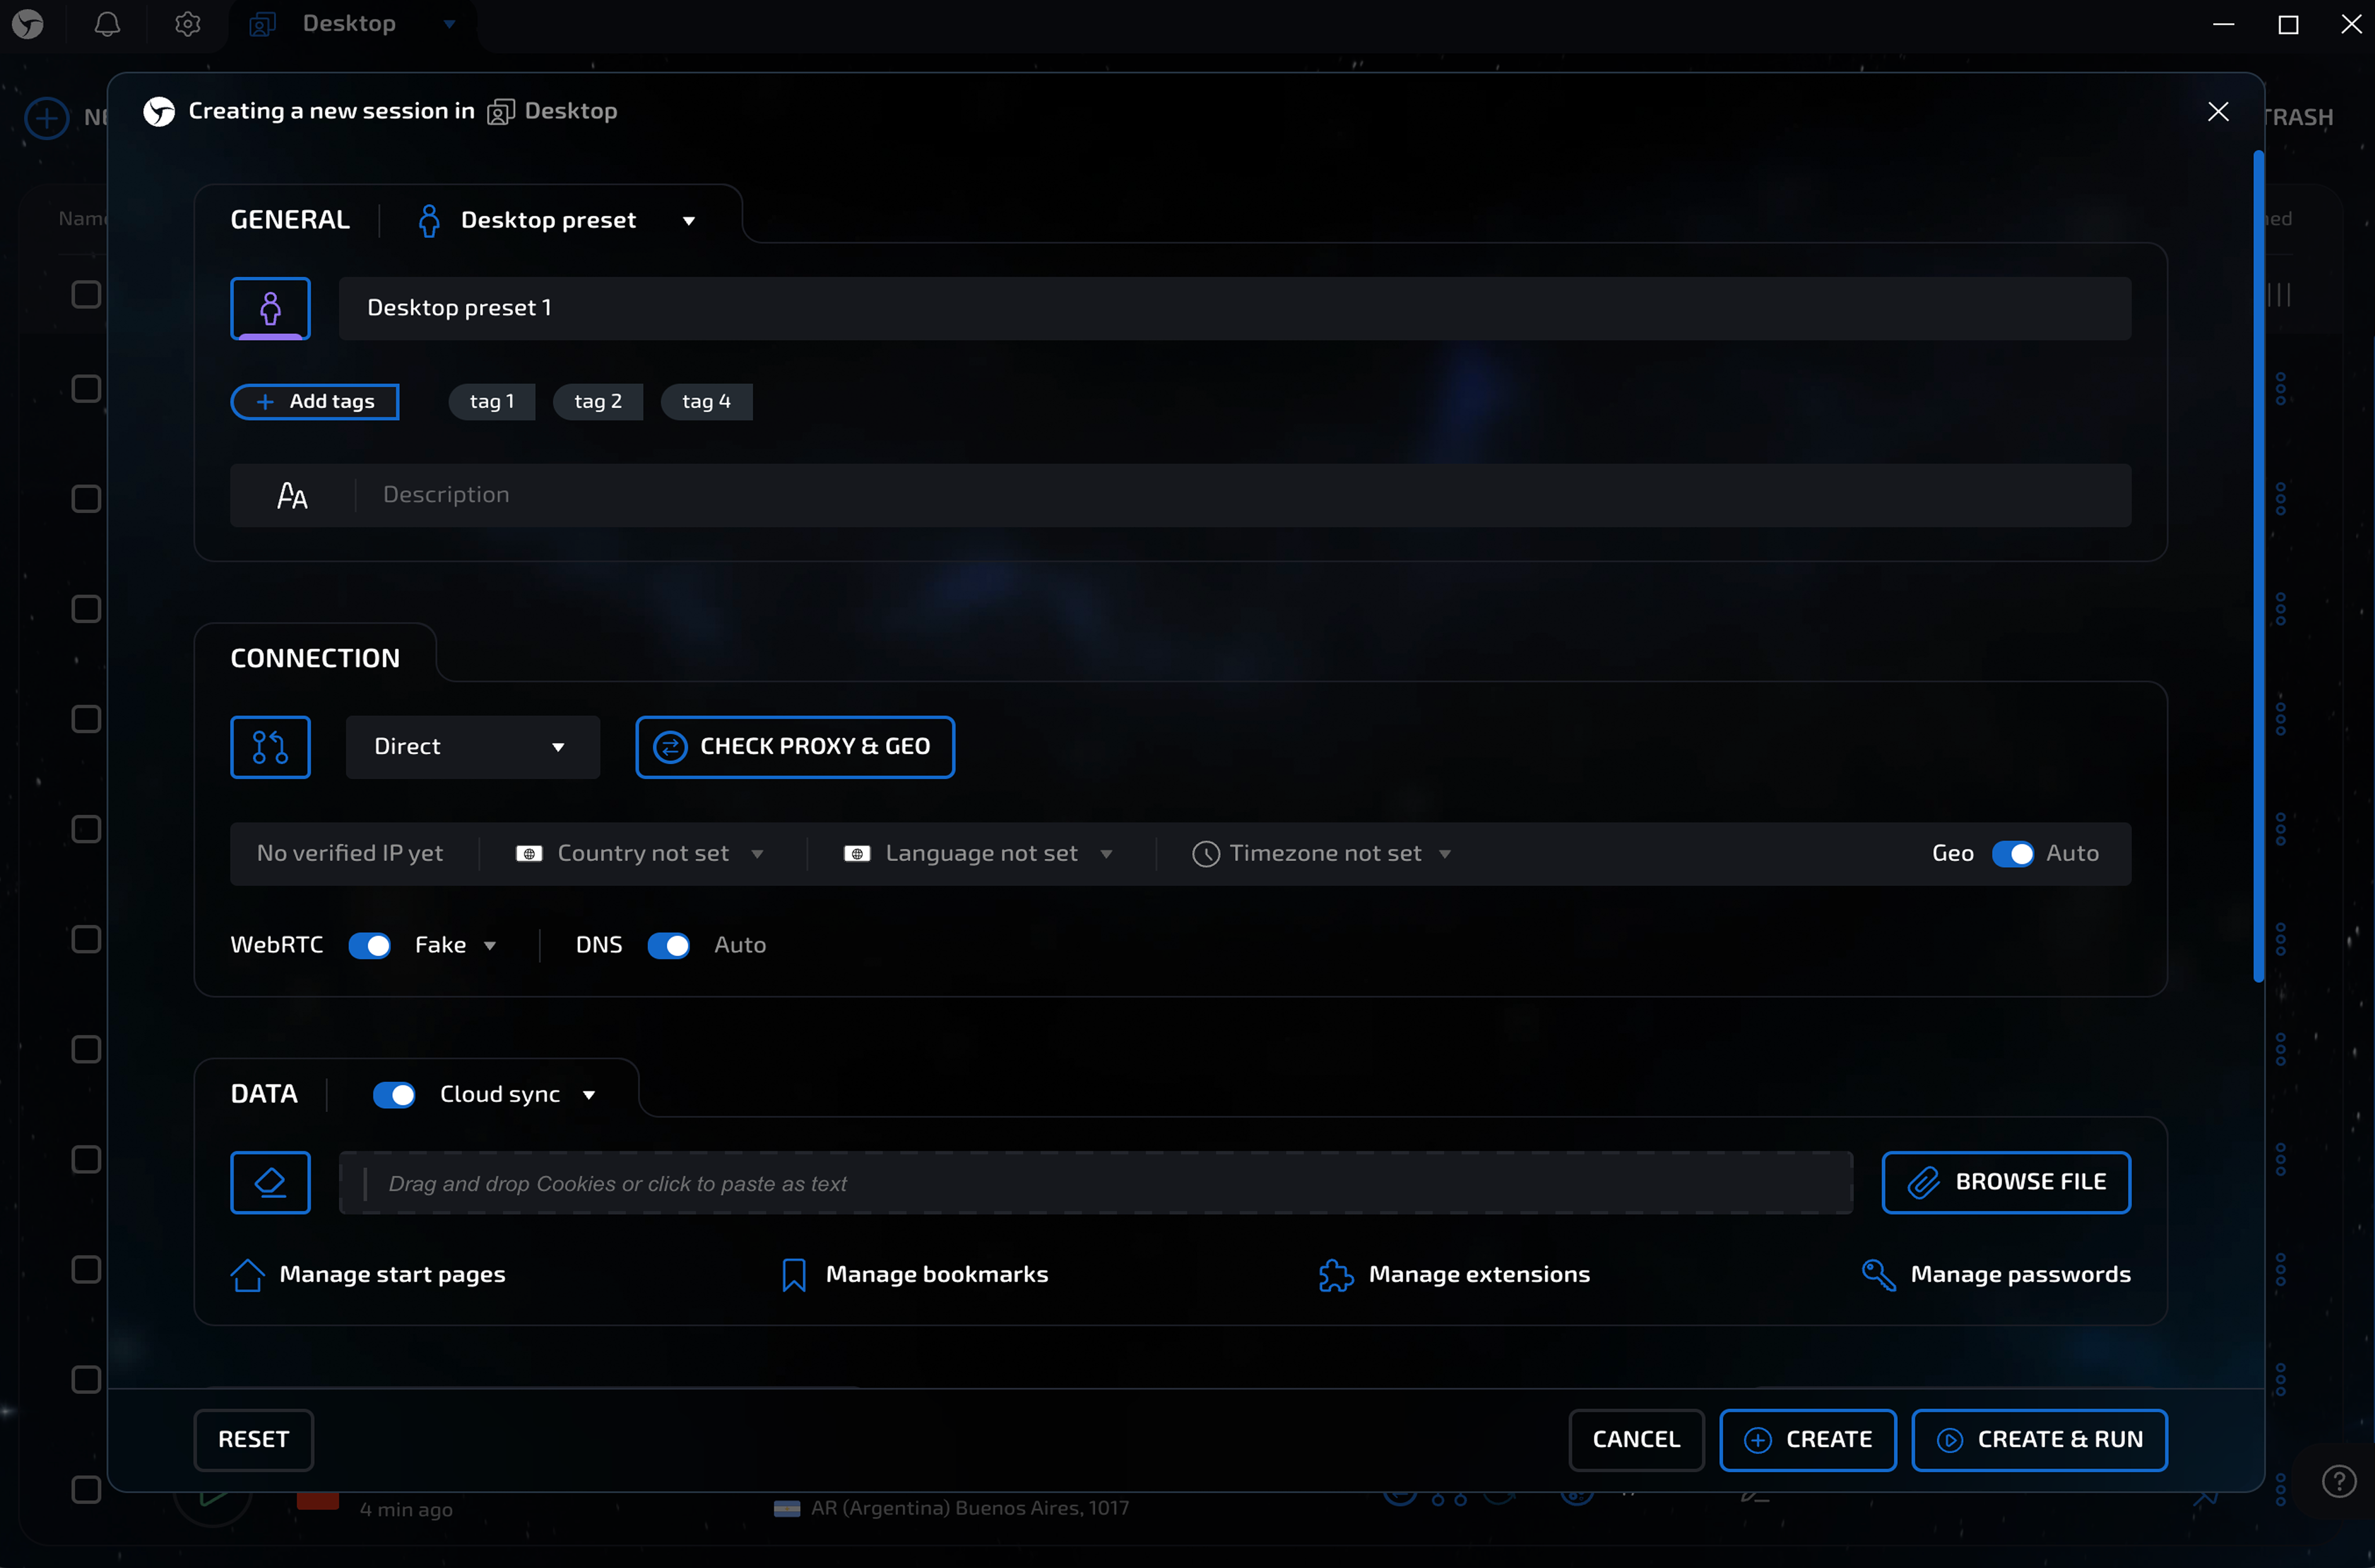This screenshot has width=2375, height=1568.
Task: Switch the Desktop tab in title bar
Action: point(349,24)
